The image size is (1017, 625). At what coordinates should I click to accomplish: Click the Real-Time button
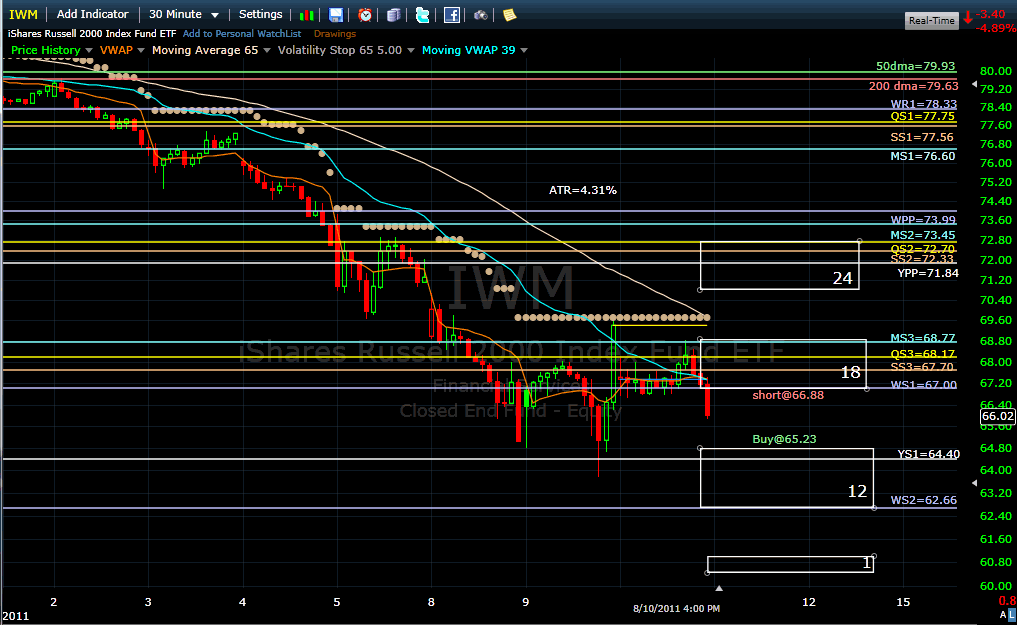931,21
